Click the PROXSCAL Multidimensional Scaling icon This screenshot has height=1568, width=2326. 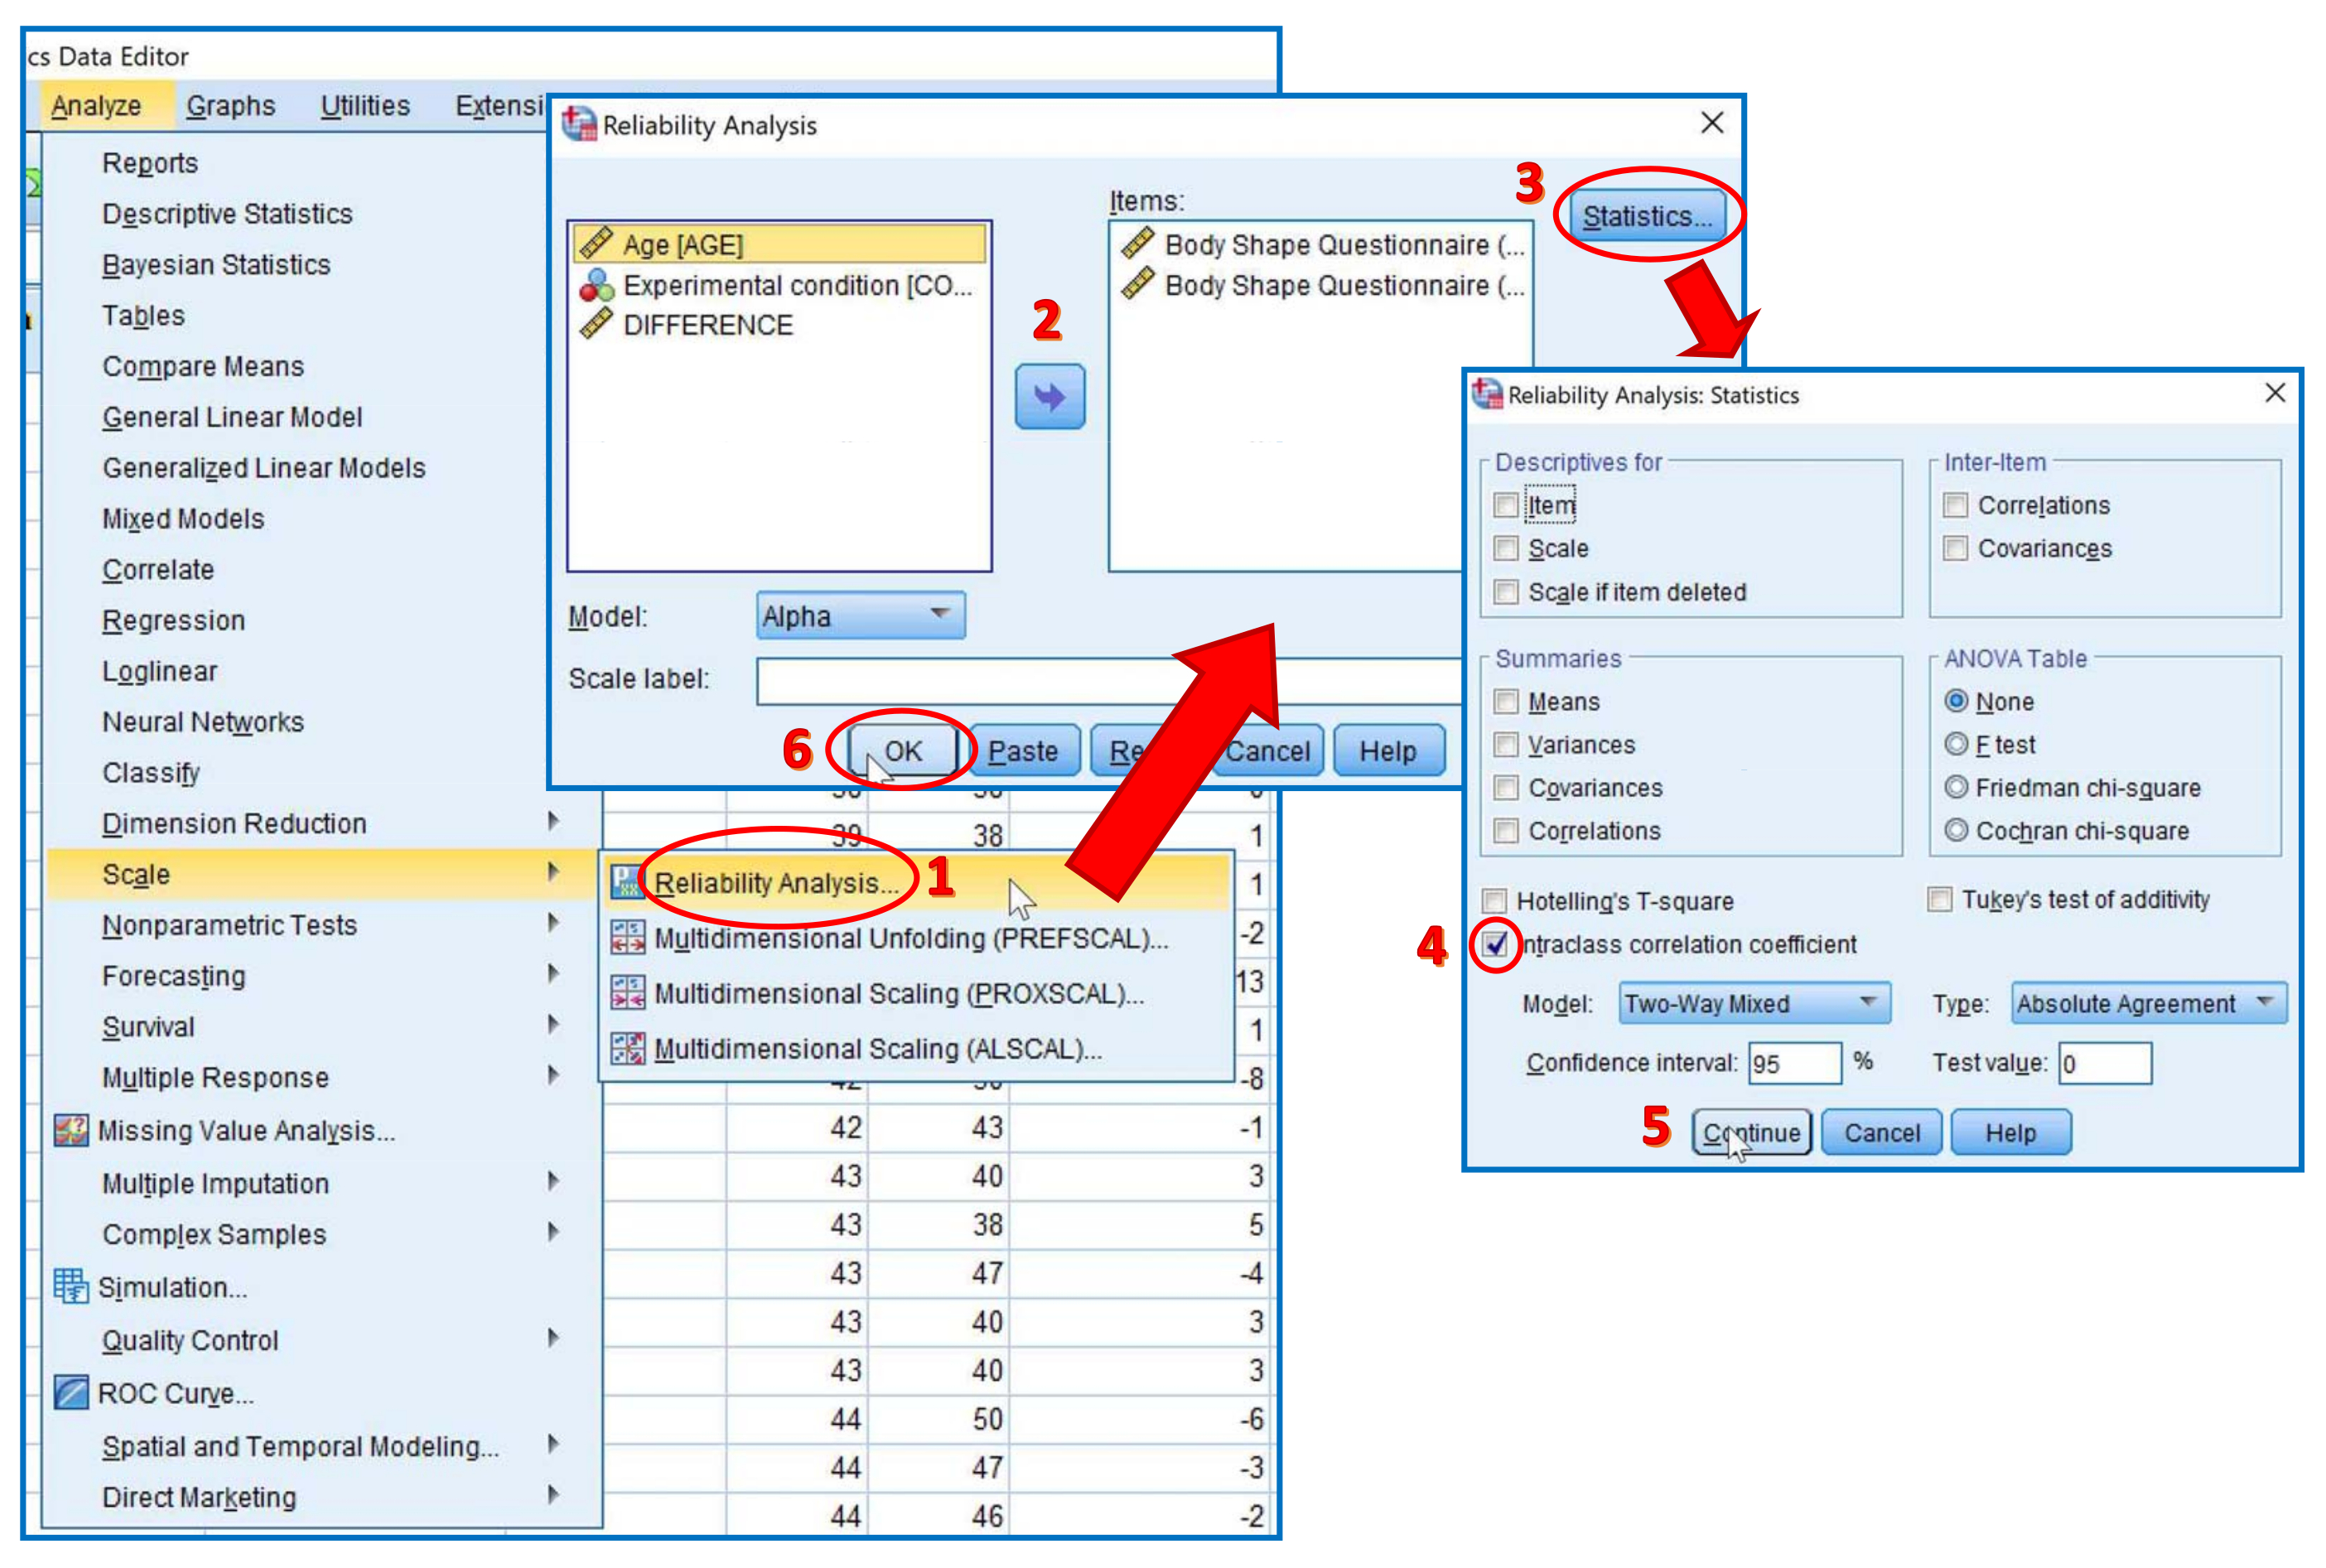627,993
